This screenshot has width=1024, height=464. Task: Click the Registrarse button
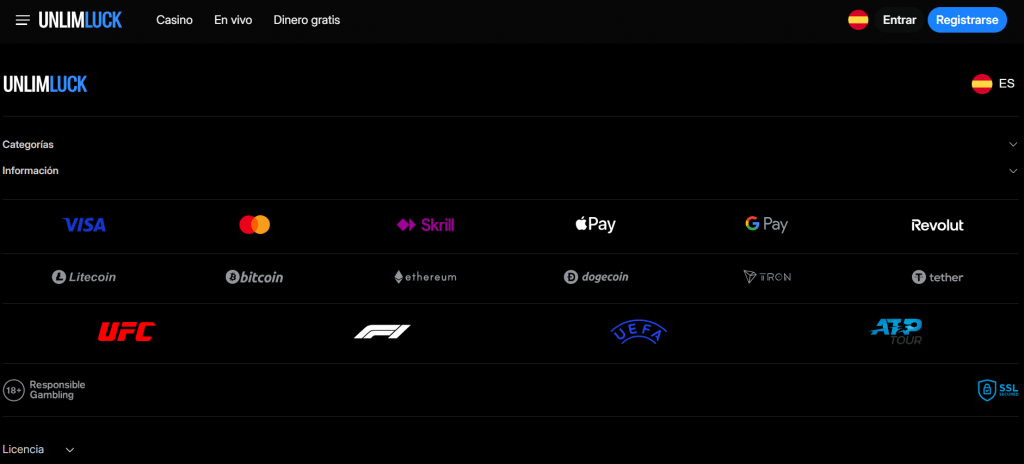pos(967,20)
